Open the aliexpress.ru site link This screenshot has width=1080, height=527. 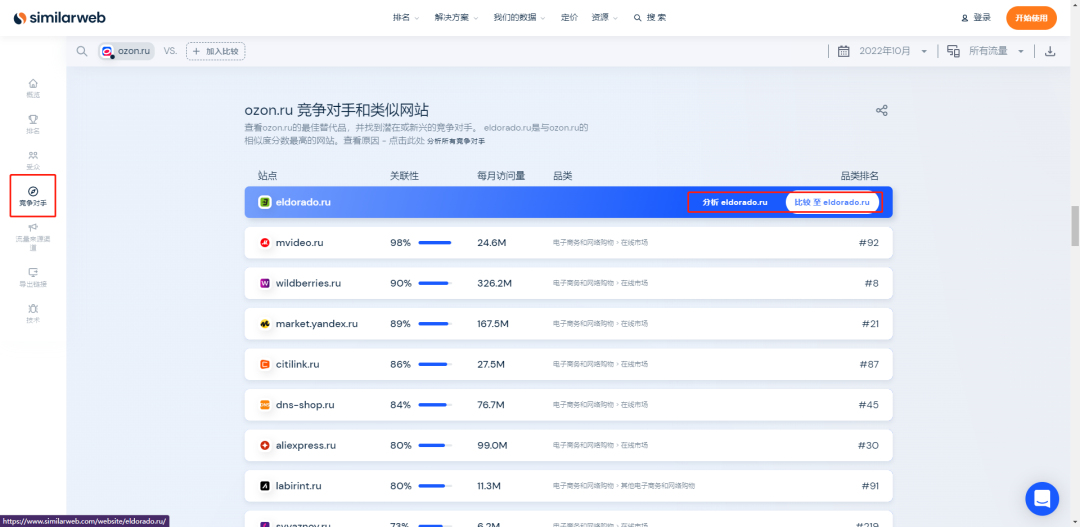305,446
